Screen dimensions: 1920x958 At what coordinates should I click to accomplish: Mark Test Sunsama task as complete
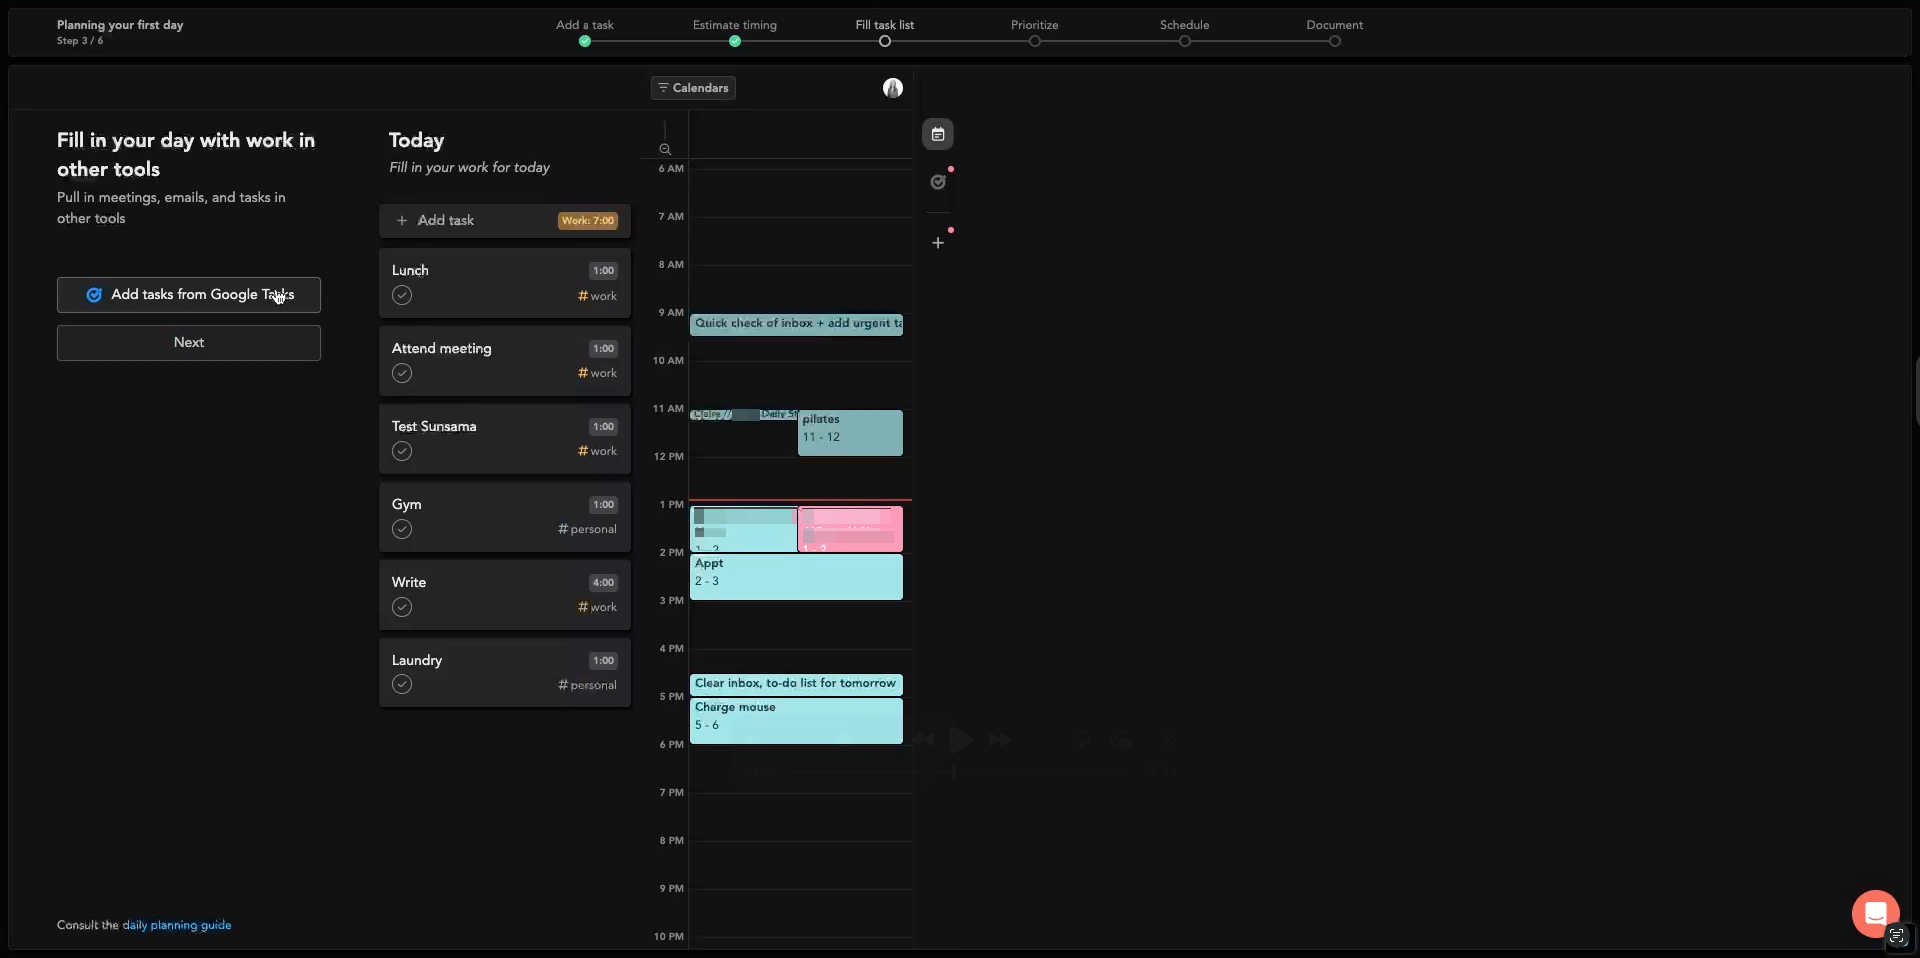point(402,451)
